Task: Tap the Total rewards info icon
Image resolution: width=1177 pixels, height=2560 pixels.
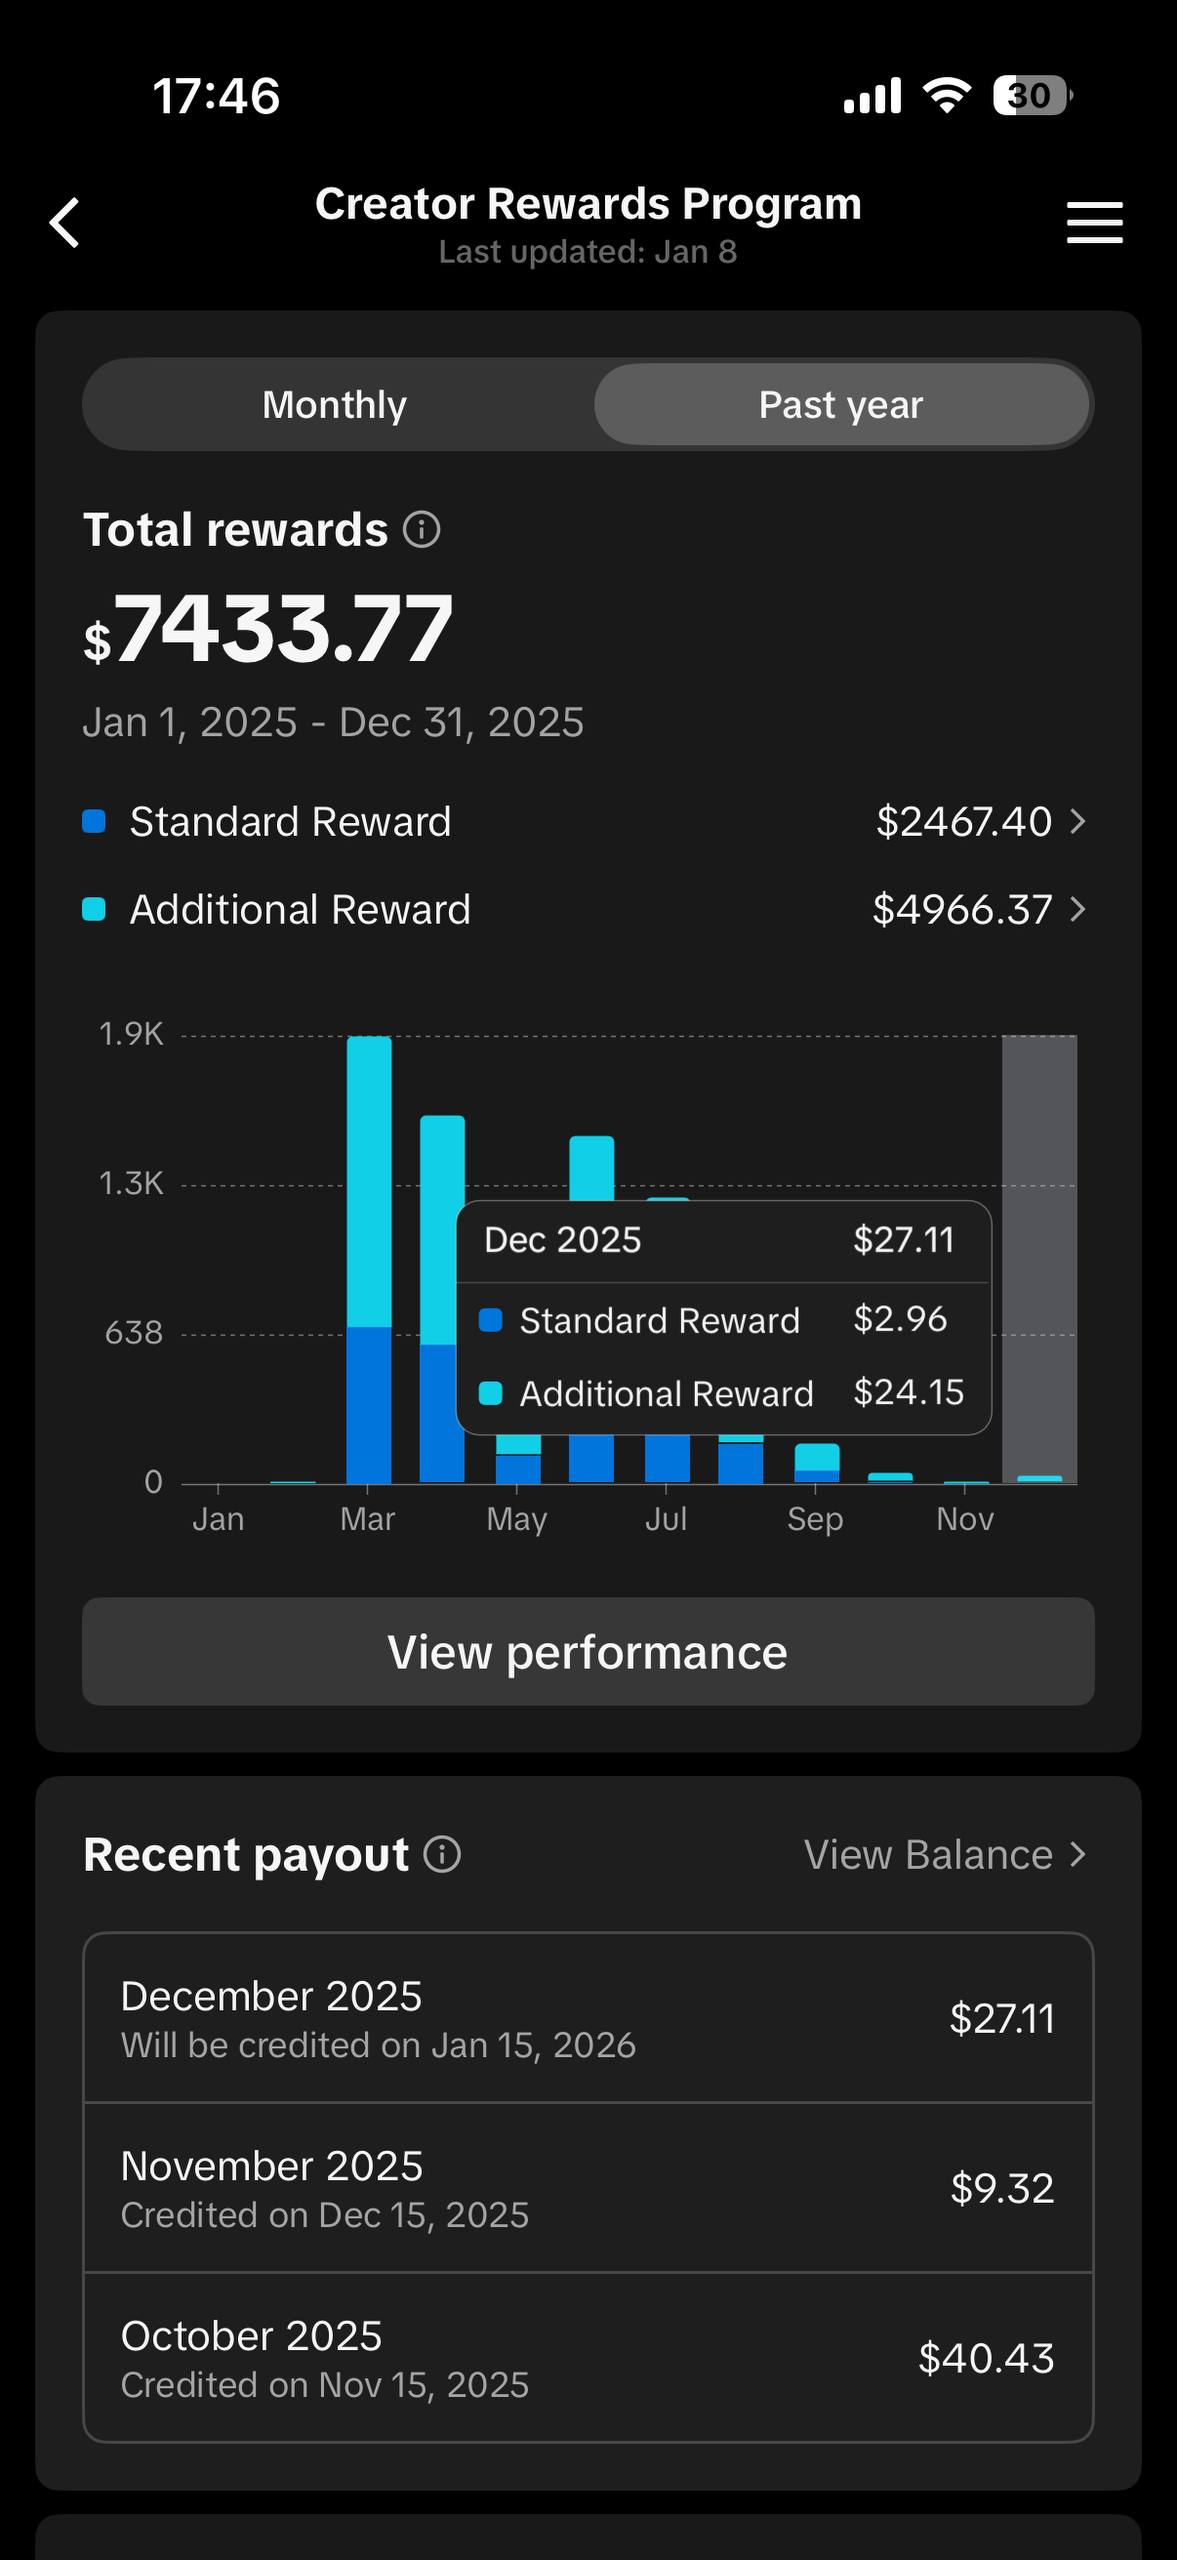Action: tap(421, 530)
